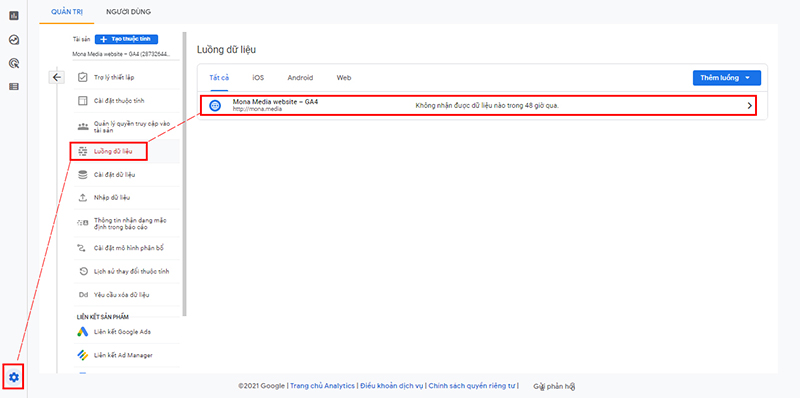Click the Cài đặt thuộc tính window icon
This screenshot has width=800, height=398.
pos(82,101)
